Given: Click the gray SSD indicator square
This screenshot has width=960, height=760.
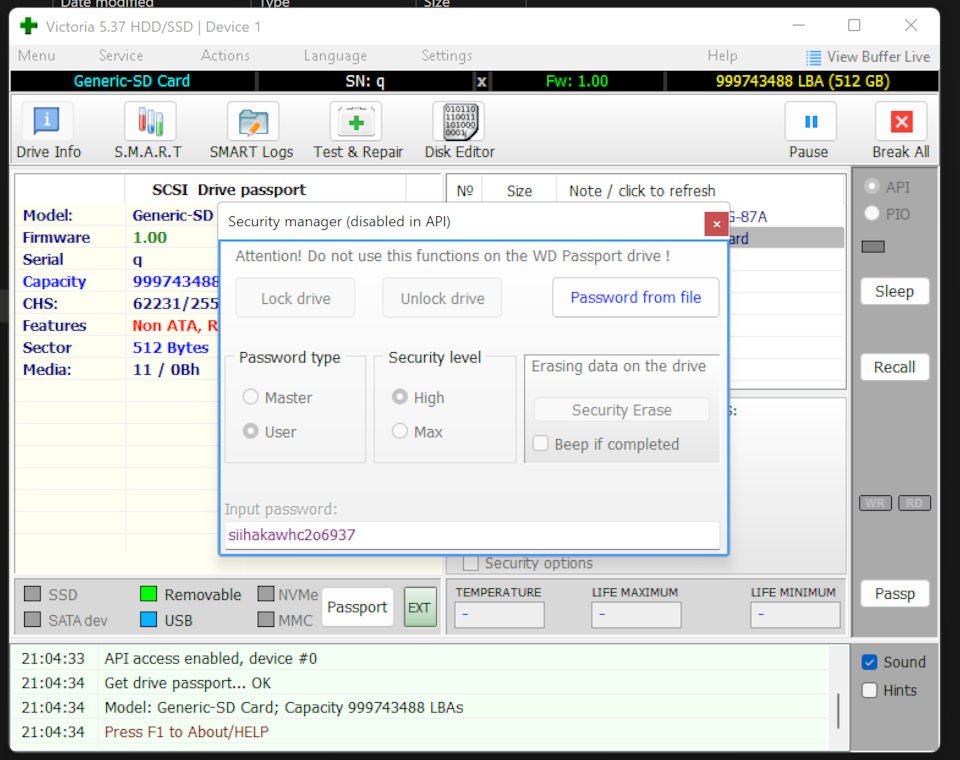Looking at the screenshot, I should pyautogui.click(x=32, y=594).
